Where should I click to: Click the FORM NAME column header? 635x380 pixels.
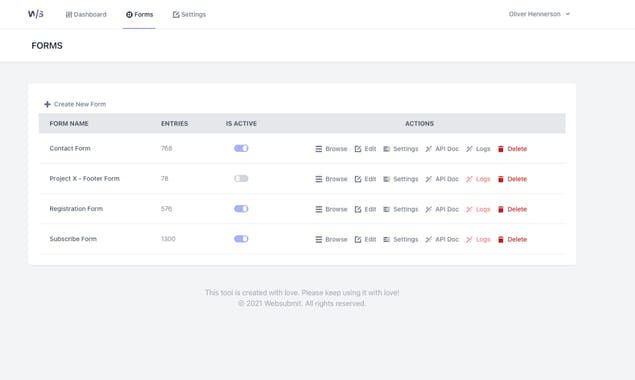click(69, 124)
